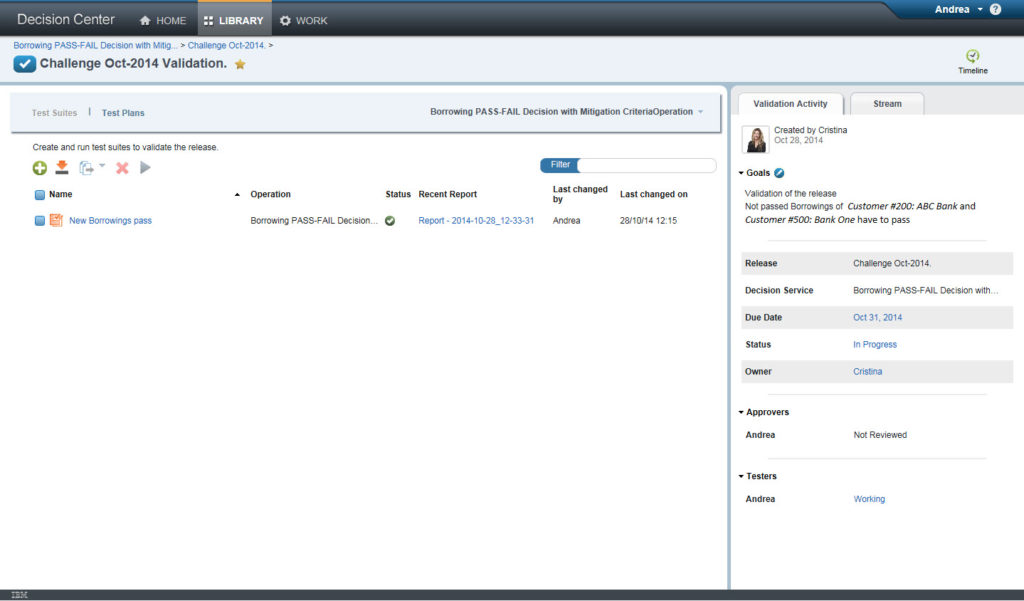Mark release as favorite with star icon

point(240,65)
